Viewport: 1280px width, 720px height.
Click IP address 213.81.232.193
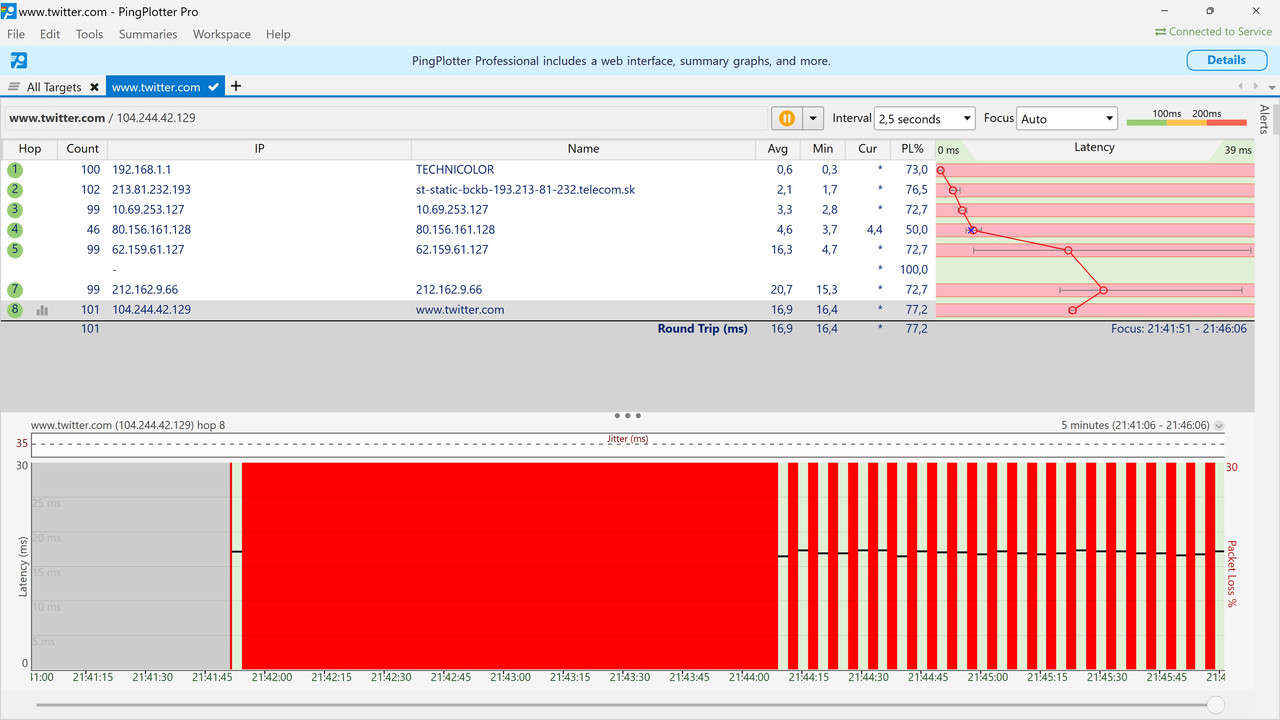click(151, 190)
